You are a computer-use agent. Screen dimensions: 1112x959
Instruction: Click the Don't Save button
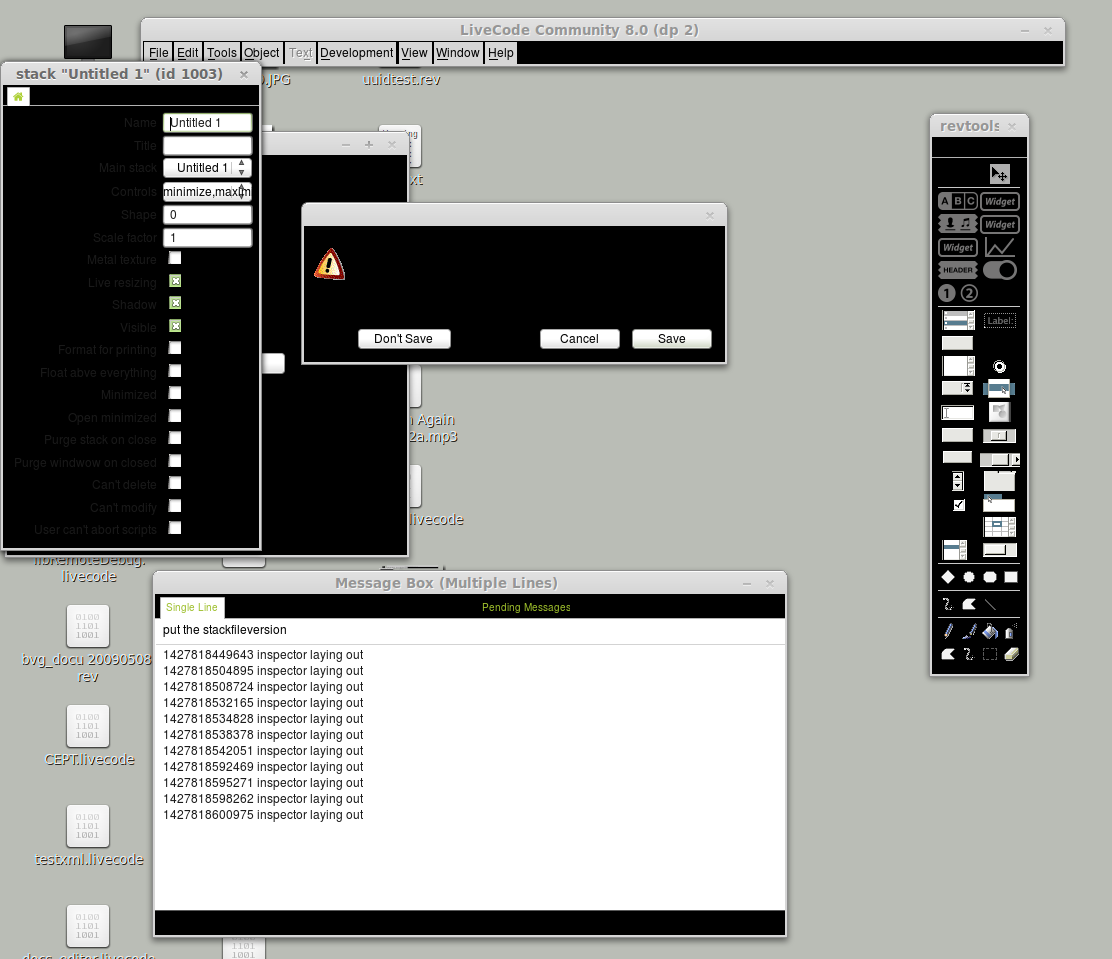[x=404, y=339]
